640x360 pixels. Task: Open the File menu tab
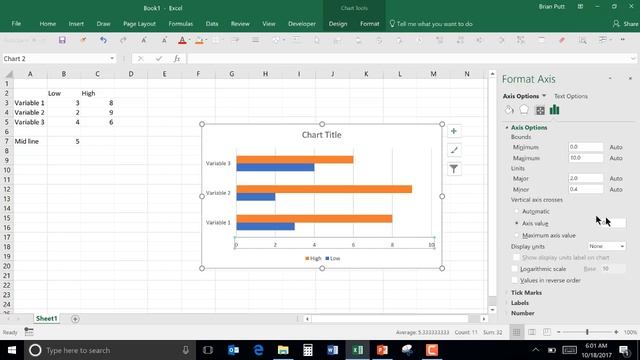pos(16,24)
